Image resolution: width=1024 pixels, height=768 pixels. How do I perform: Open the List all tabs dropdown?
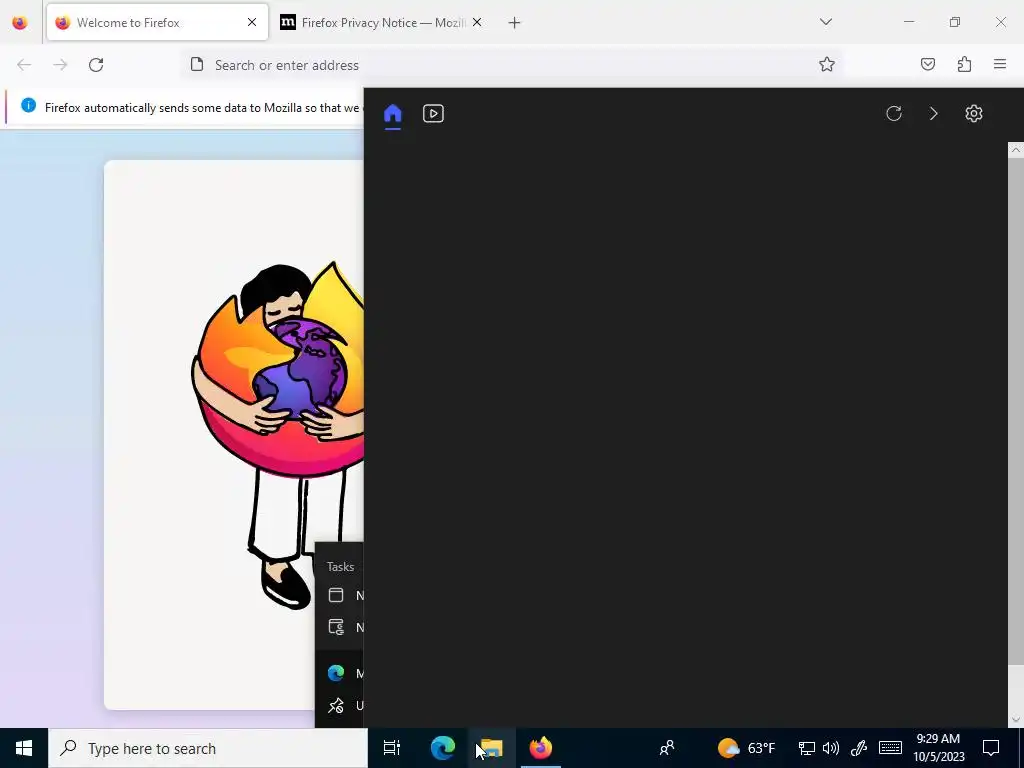(825, 22)
